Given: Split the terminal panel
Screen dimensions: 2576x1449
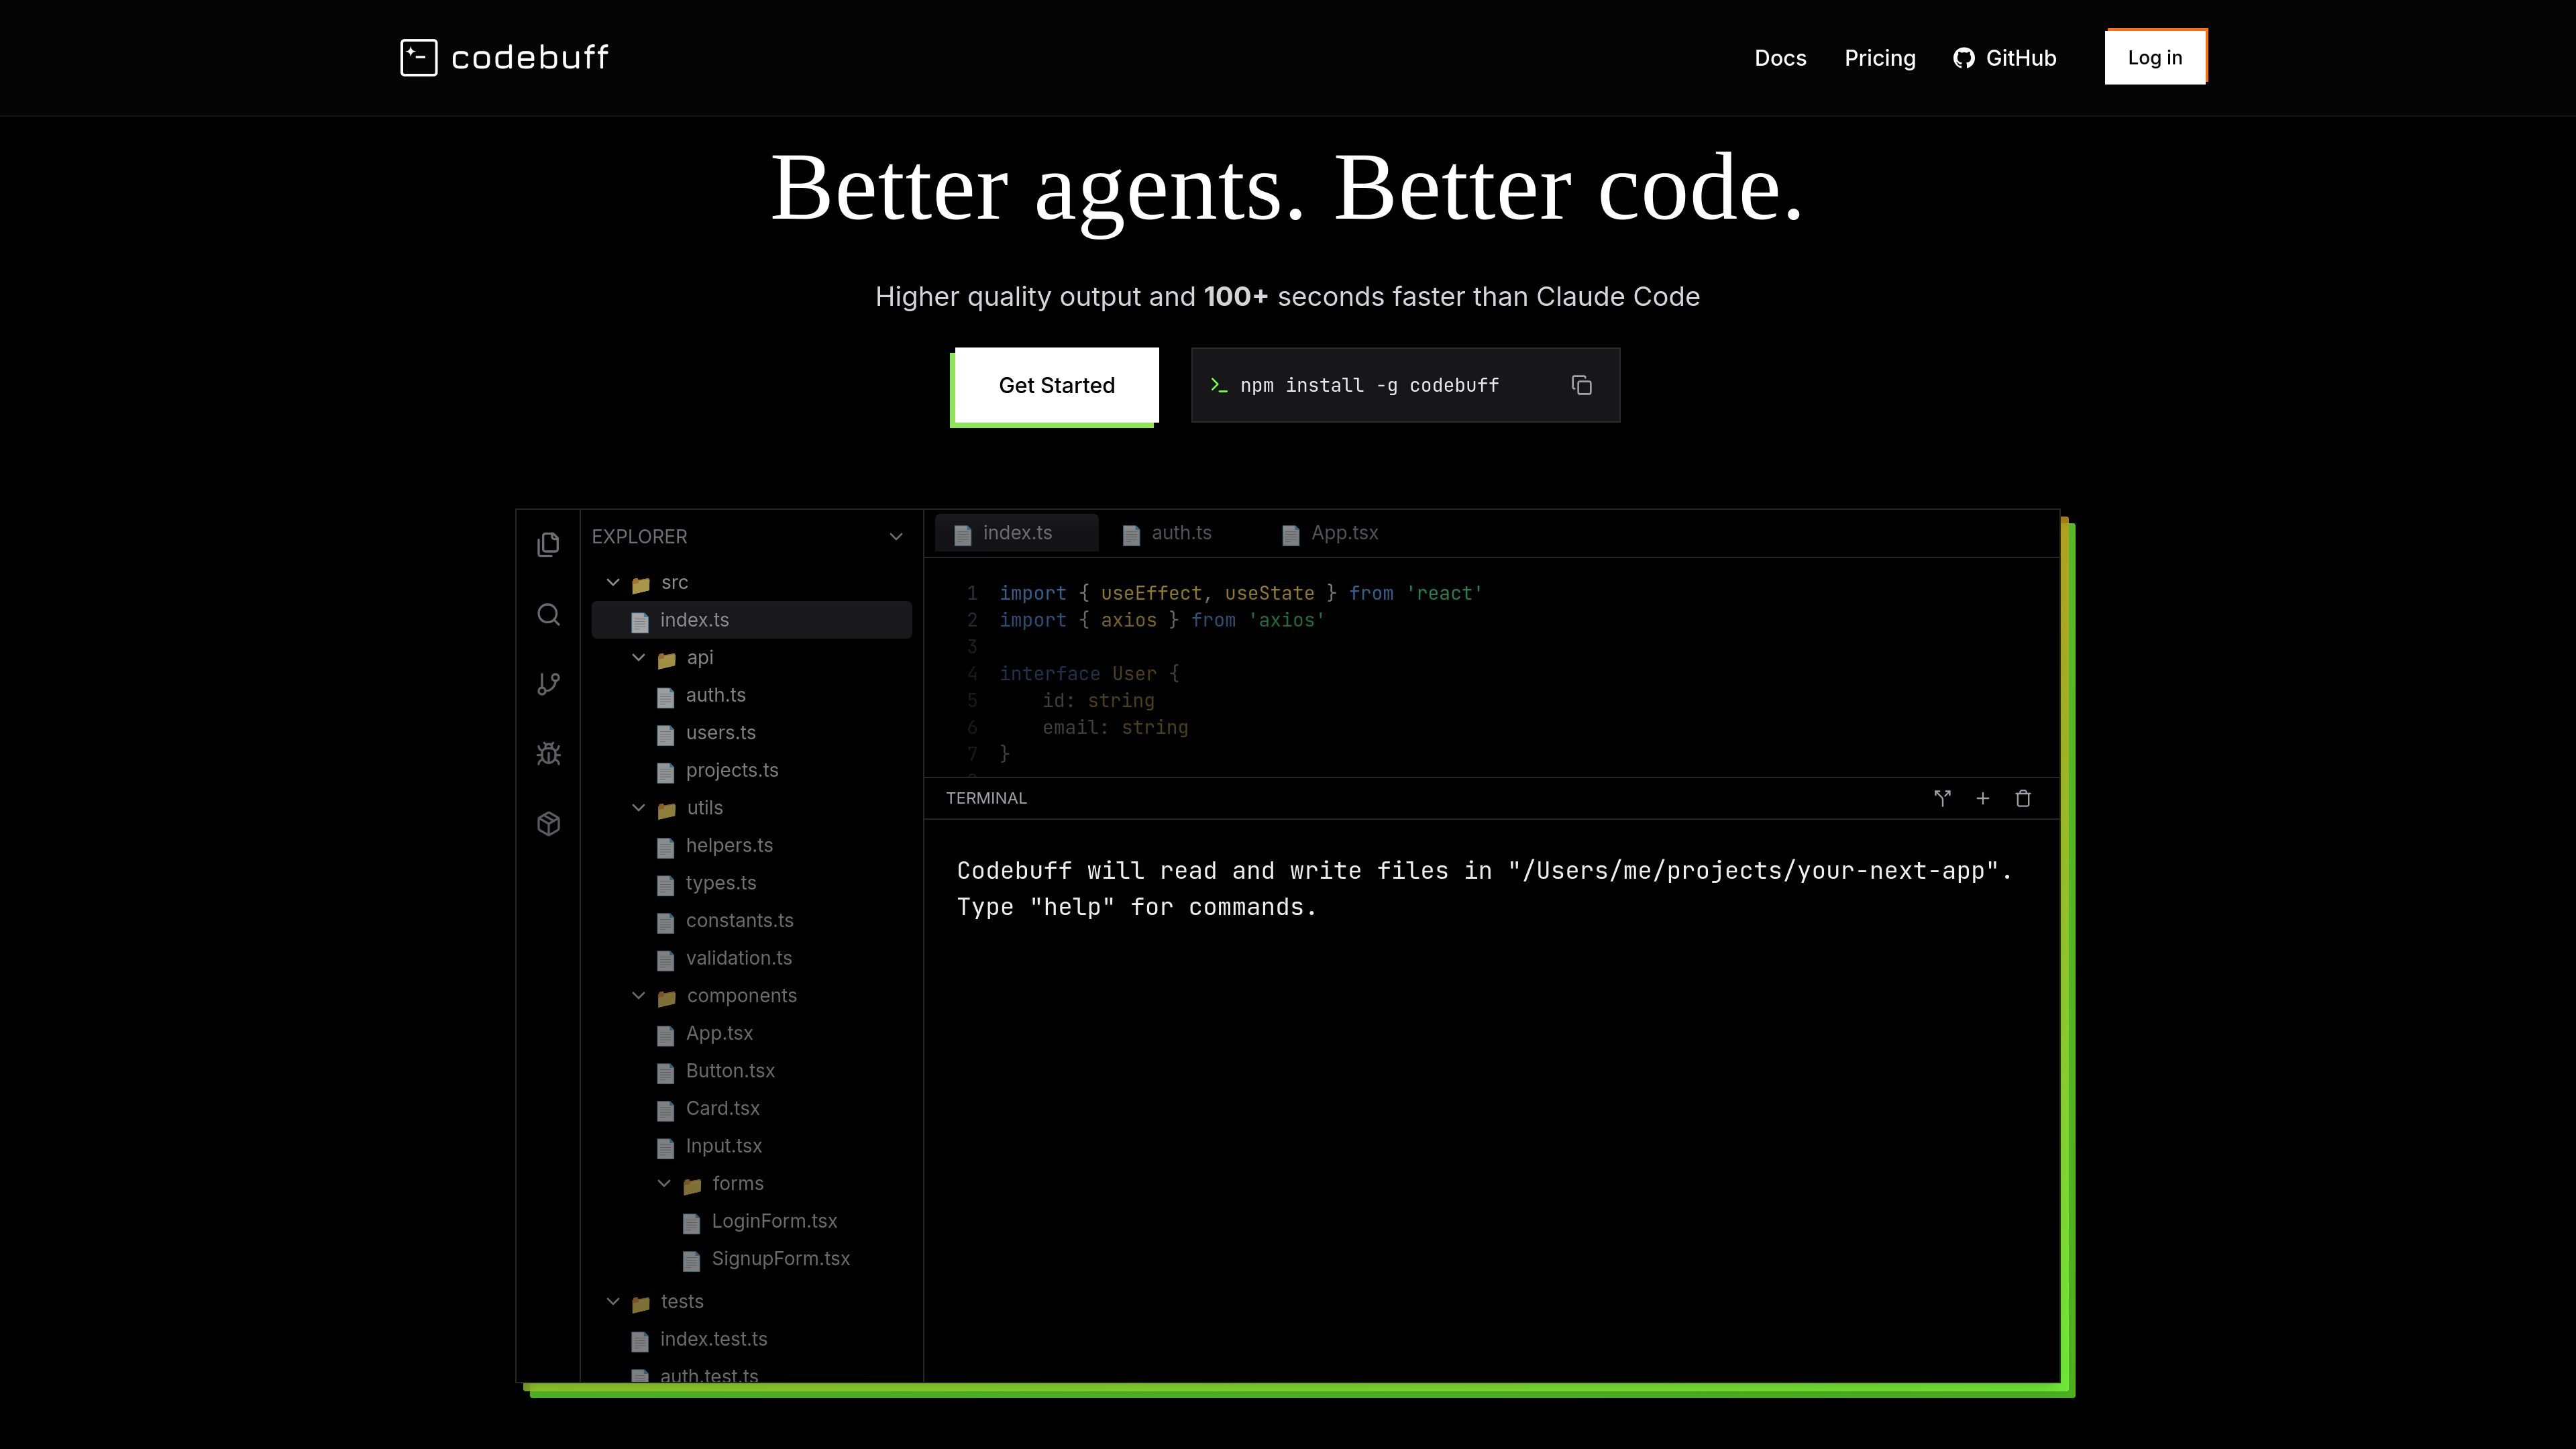Looking at the screenshot, I should pyautogui.click(x=1942, y=798).
